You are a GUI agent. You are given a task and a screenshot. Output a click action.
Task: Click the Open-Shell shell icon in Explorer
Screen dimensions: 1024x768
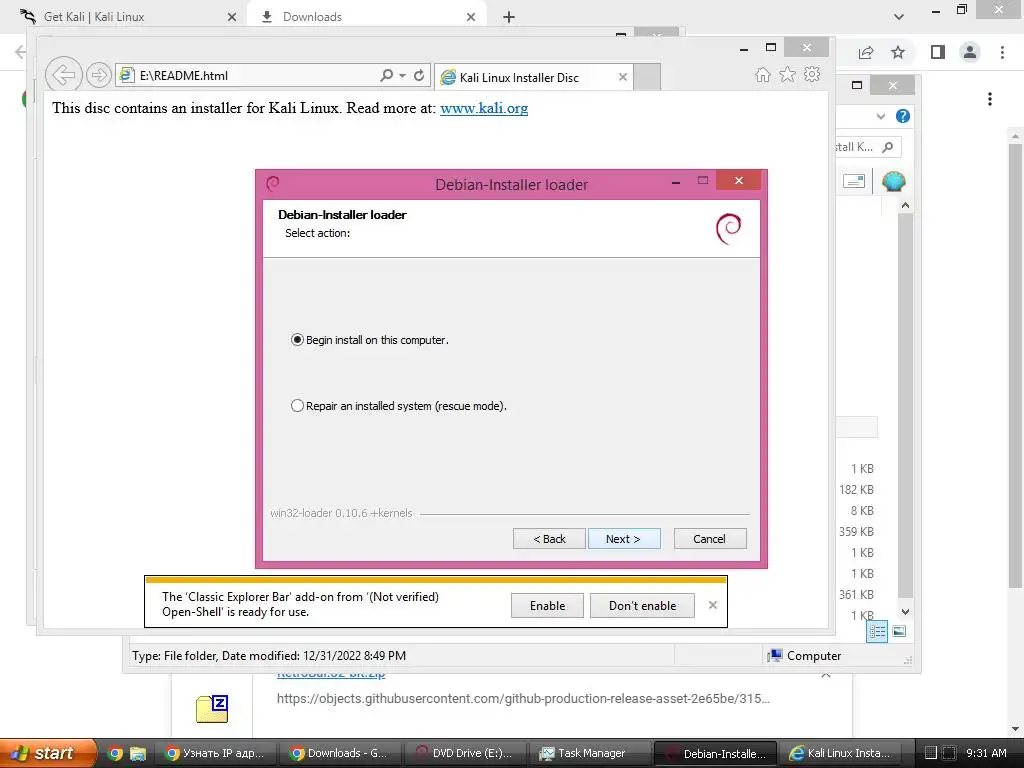coord(893,181)
